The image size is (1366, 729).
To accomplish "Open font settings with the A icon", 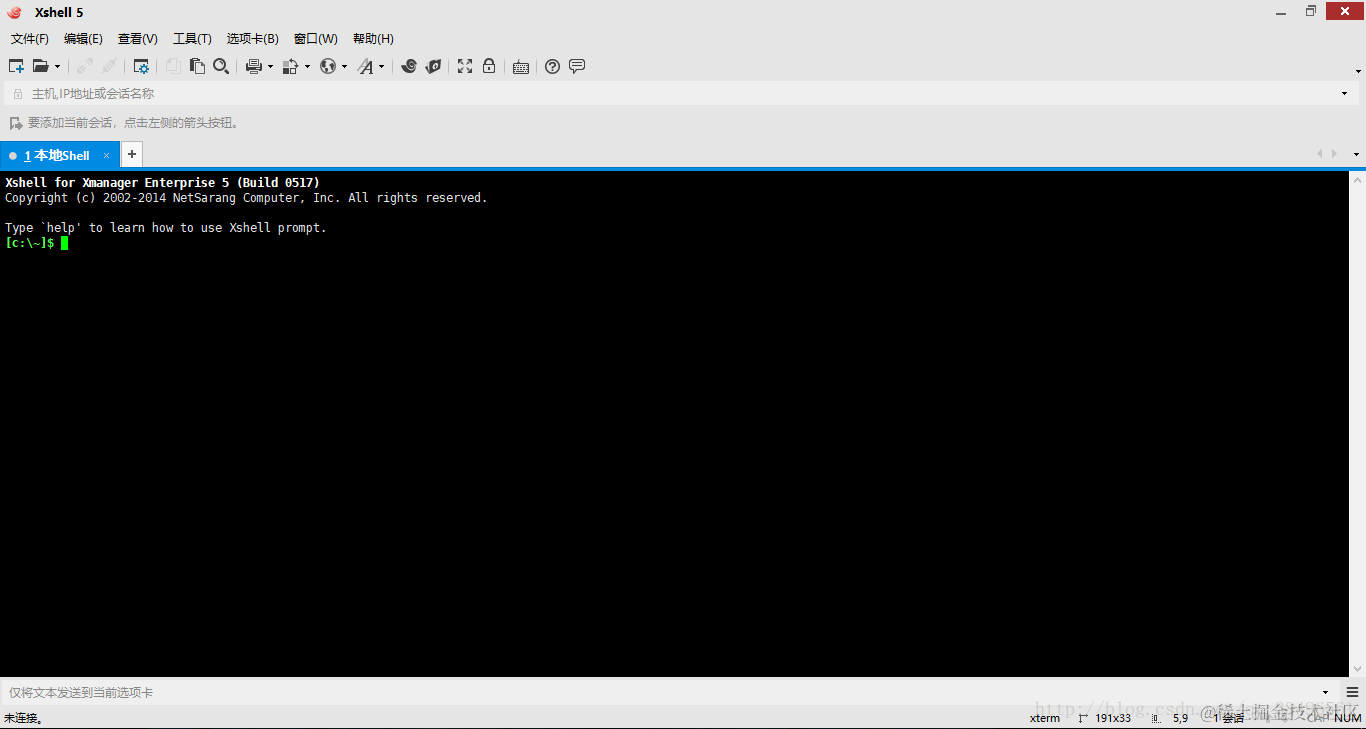I will [365, 66].
